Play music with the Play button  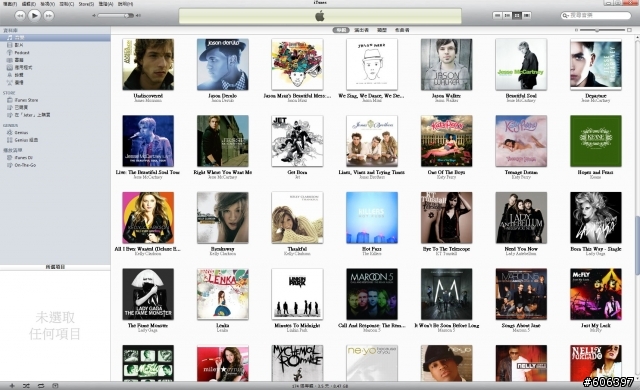(x=34, y=16)
